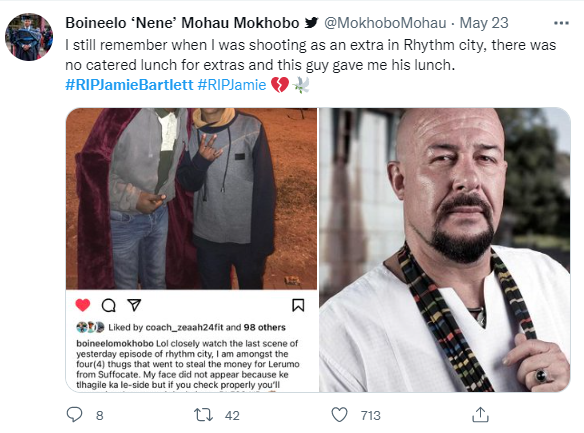
Task: Click the Twitter bird badge beside the name
Action: [311, 23]
